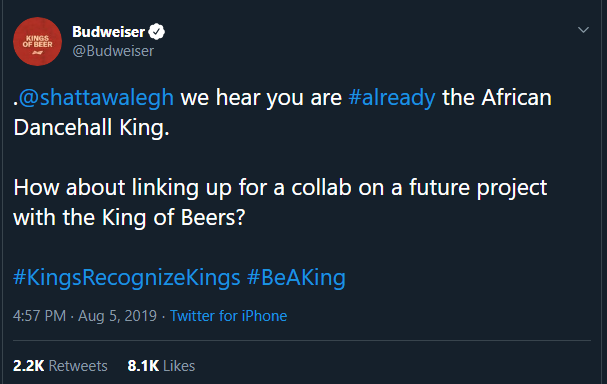
Task: Click the 8.1K like count number
Action: 143,366
